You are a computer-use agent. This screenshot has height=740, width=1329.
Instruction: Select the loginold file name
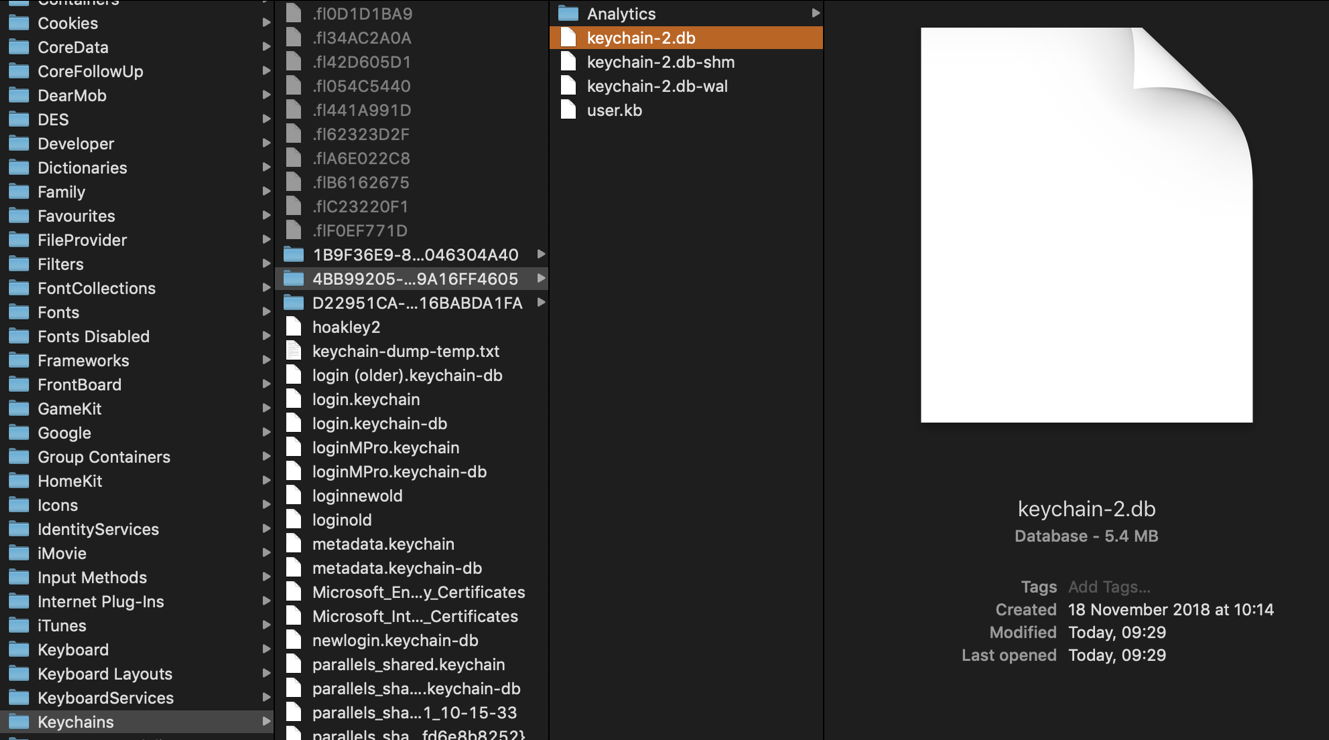342,520
